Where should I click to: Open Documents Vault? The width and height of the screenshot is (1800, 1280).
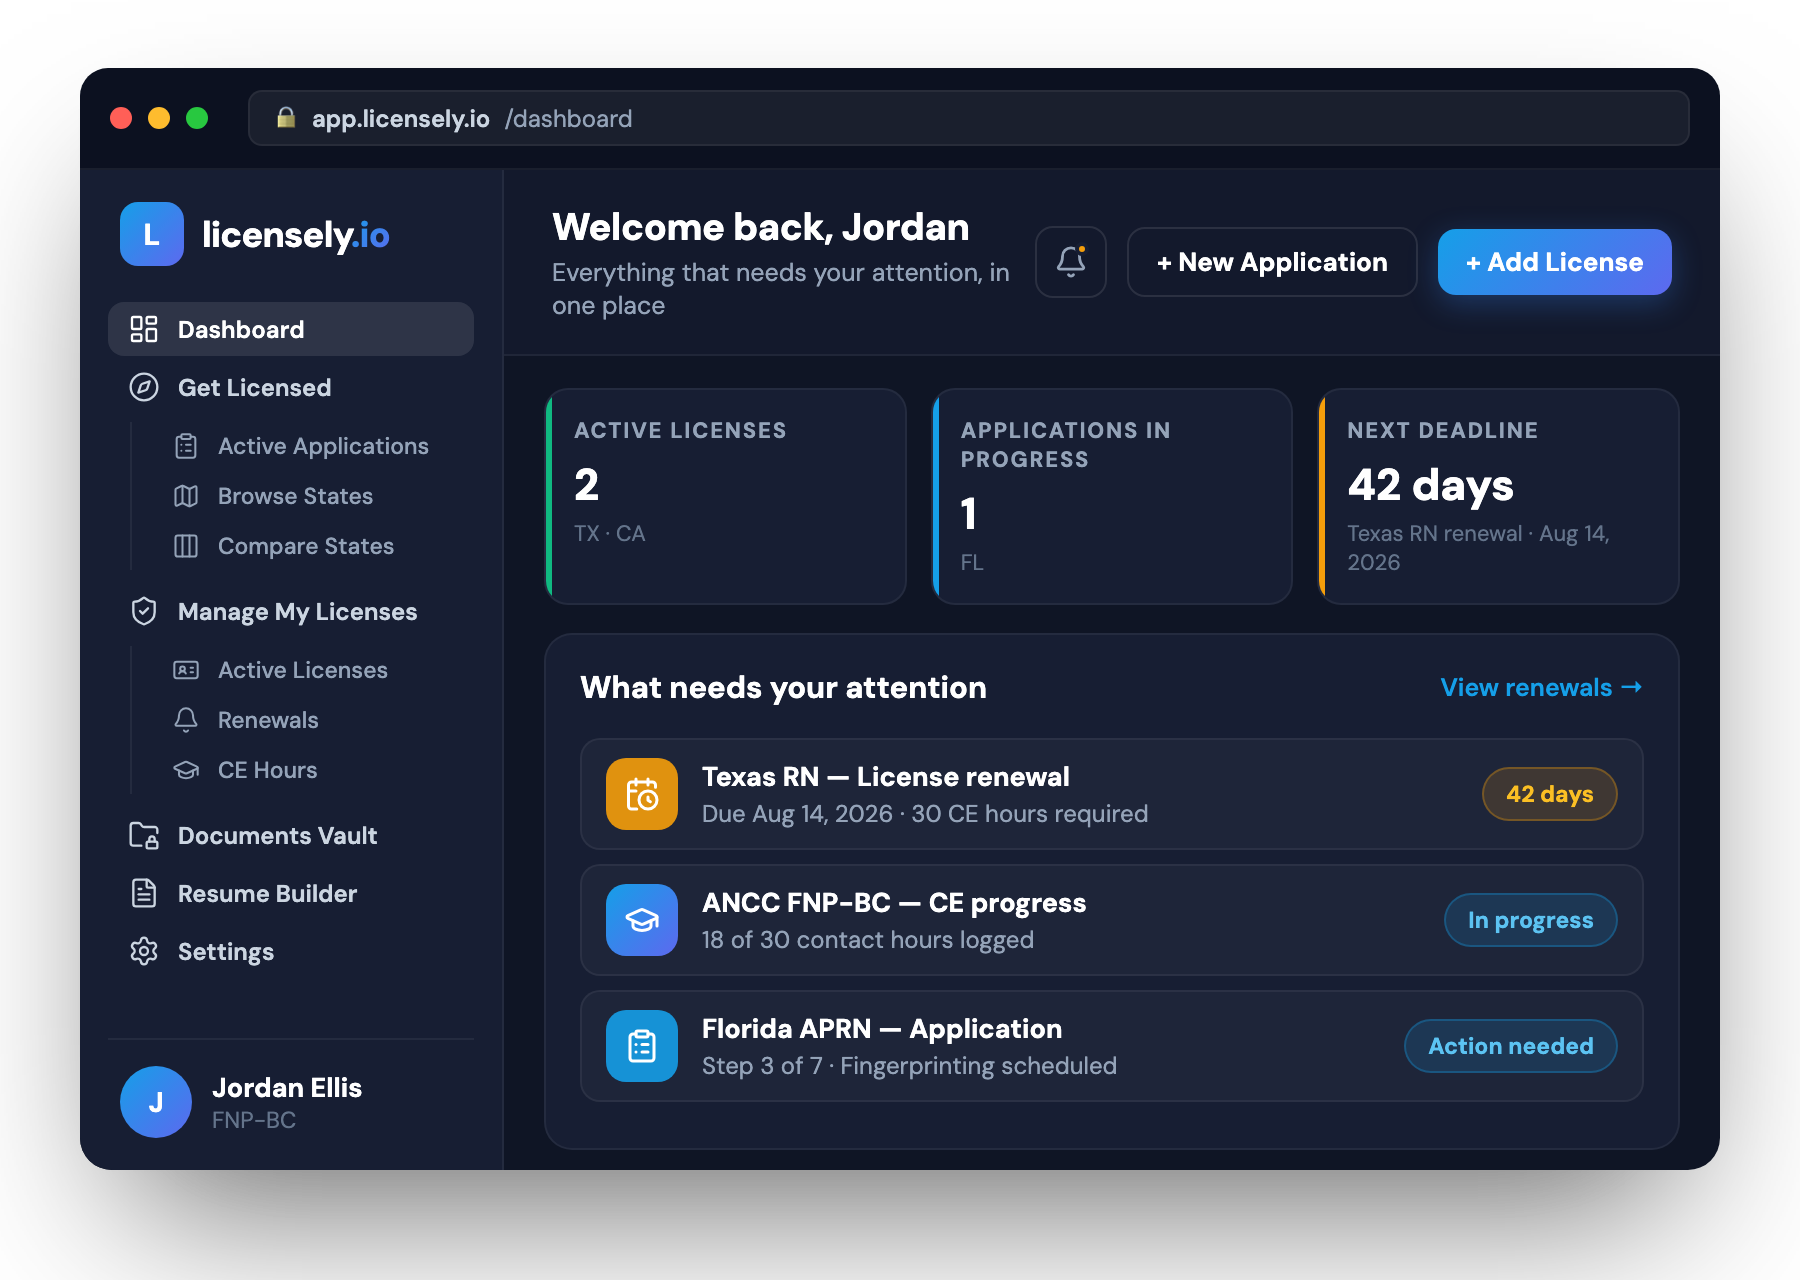[291, 835]
